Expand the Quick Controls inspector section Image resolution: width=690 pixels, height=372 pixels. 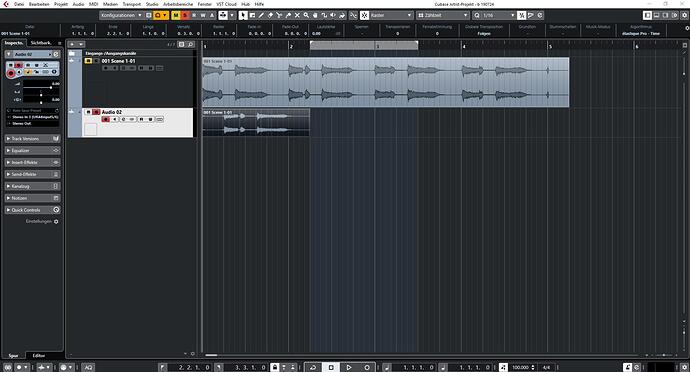coord(33,210)
